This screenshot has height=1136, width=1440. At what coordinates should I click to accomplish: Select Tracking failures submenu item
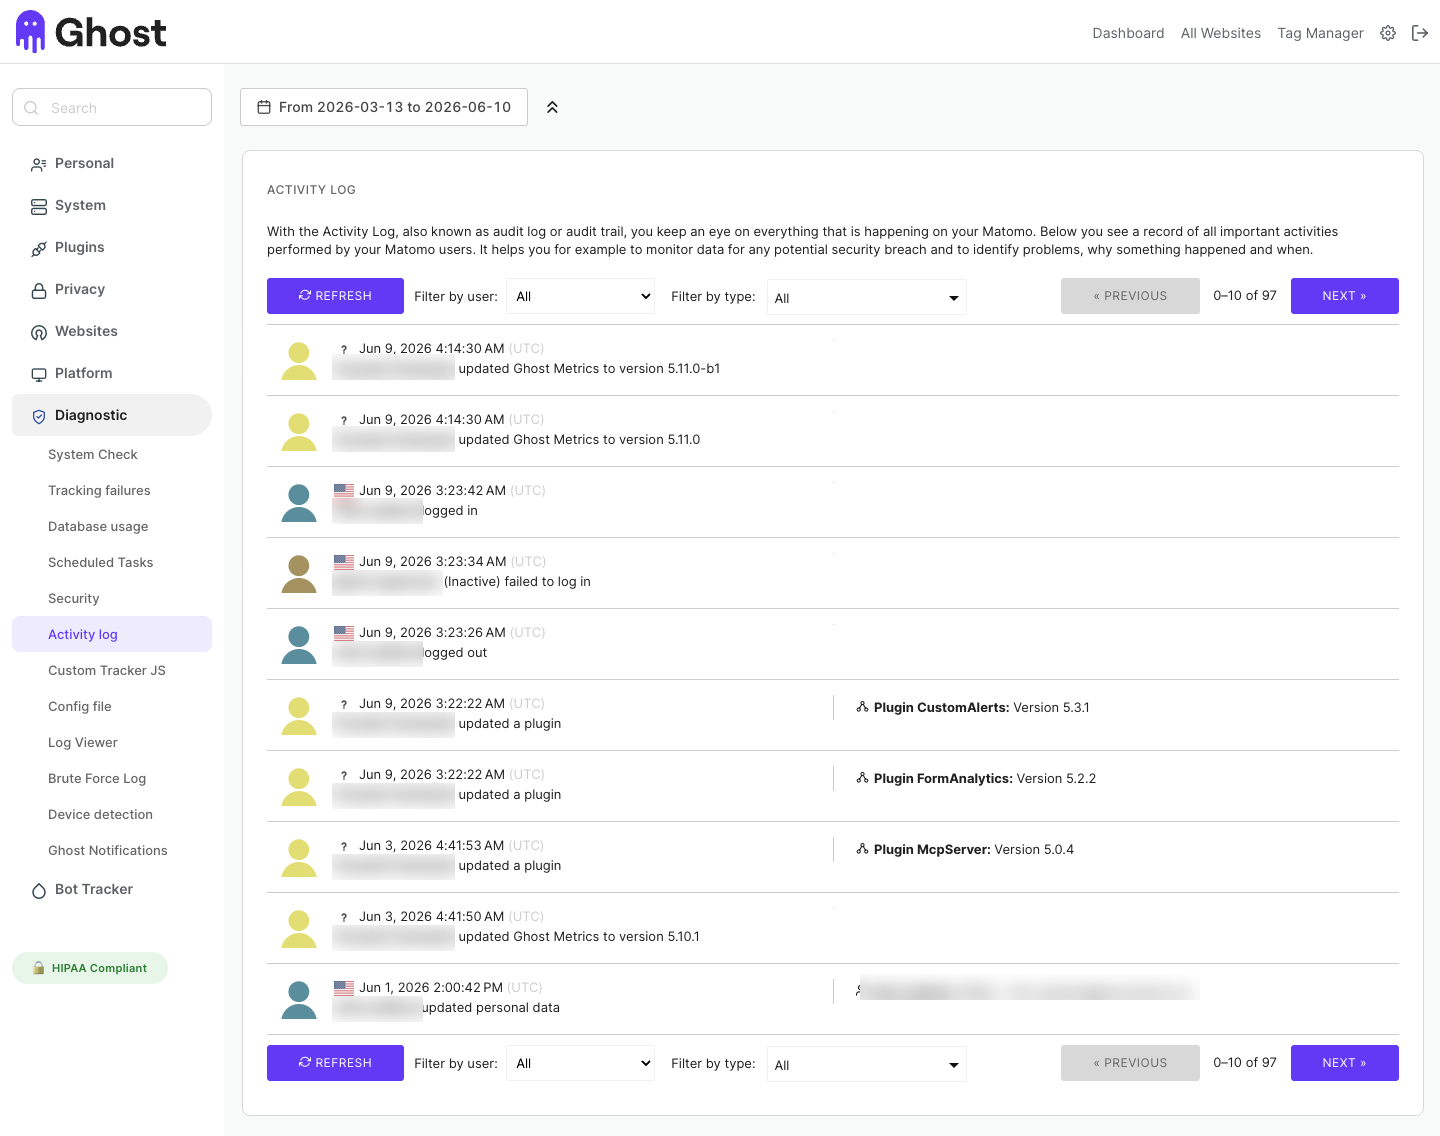99,490
